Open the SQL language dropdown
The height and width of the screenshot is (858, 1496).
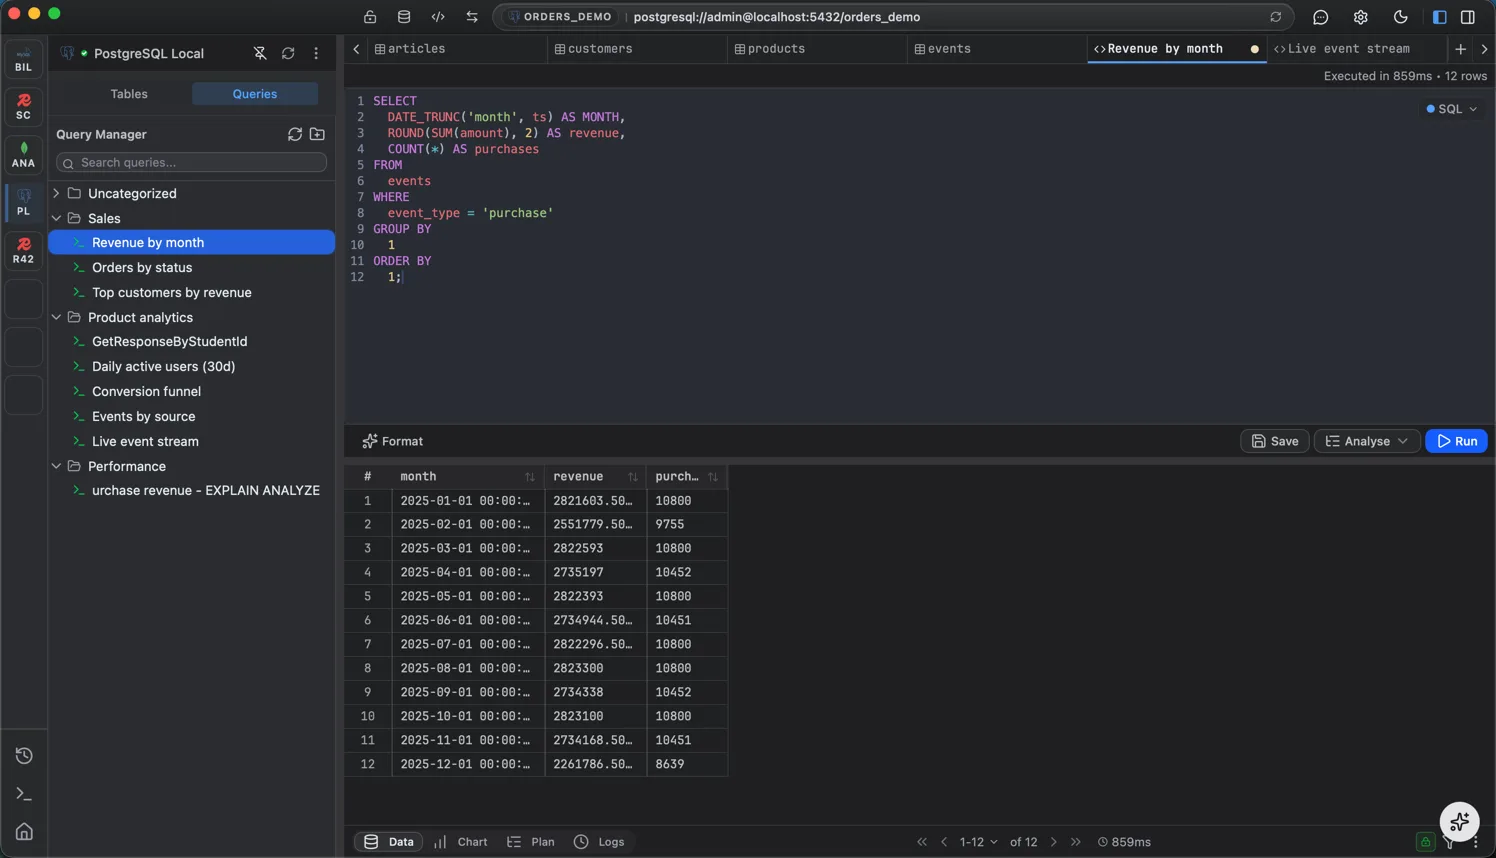click(1452, 109)
